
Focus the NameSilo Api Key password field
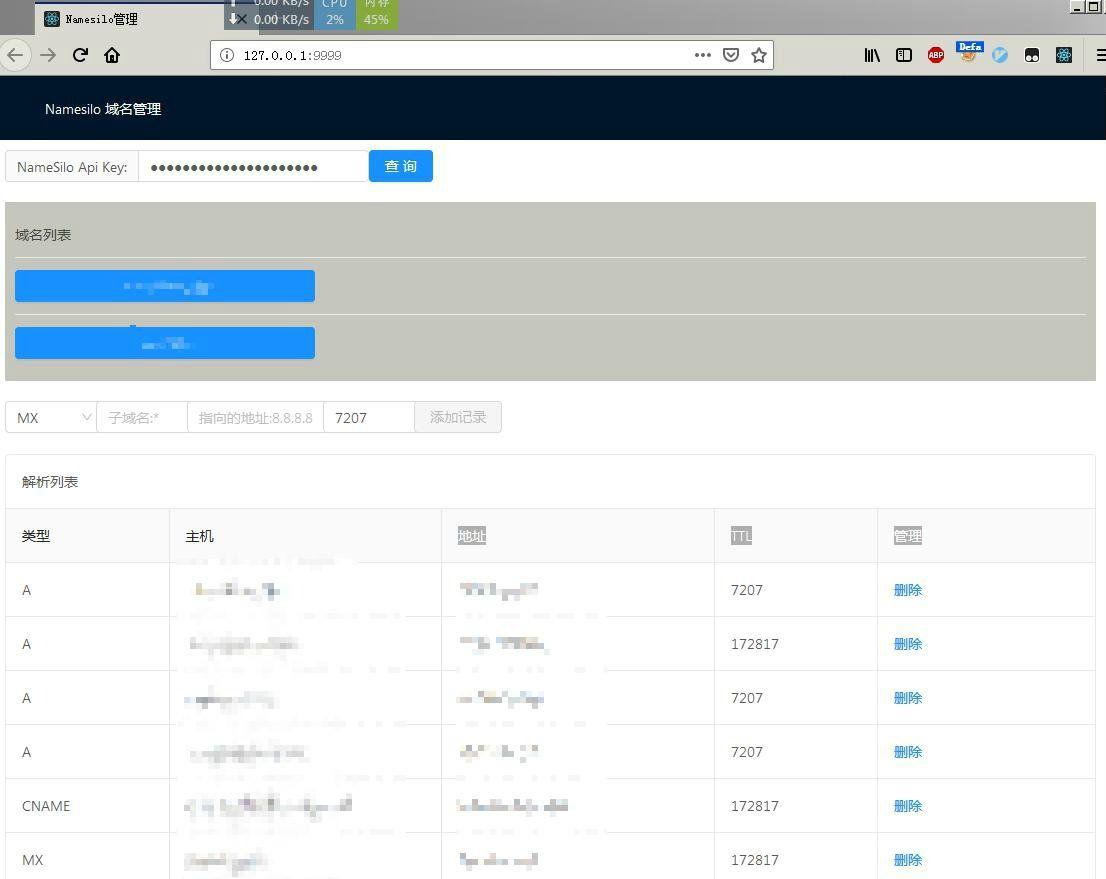coord(253,167)
